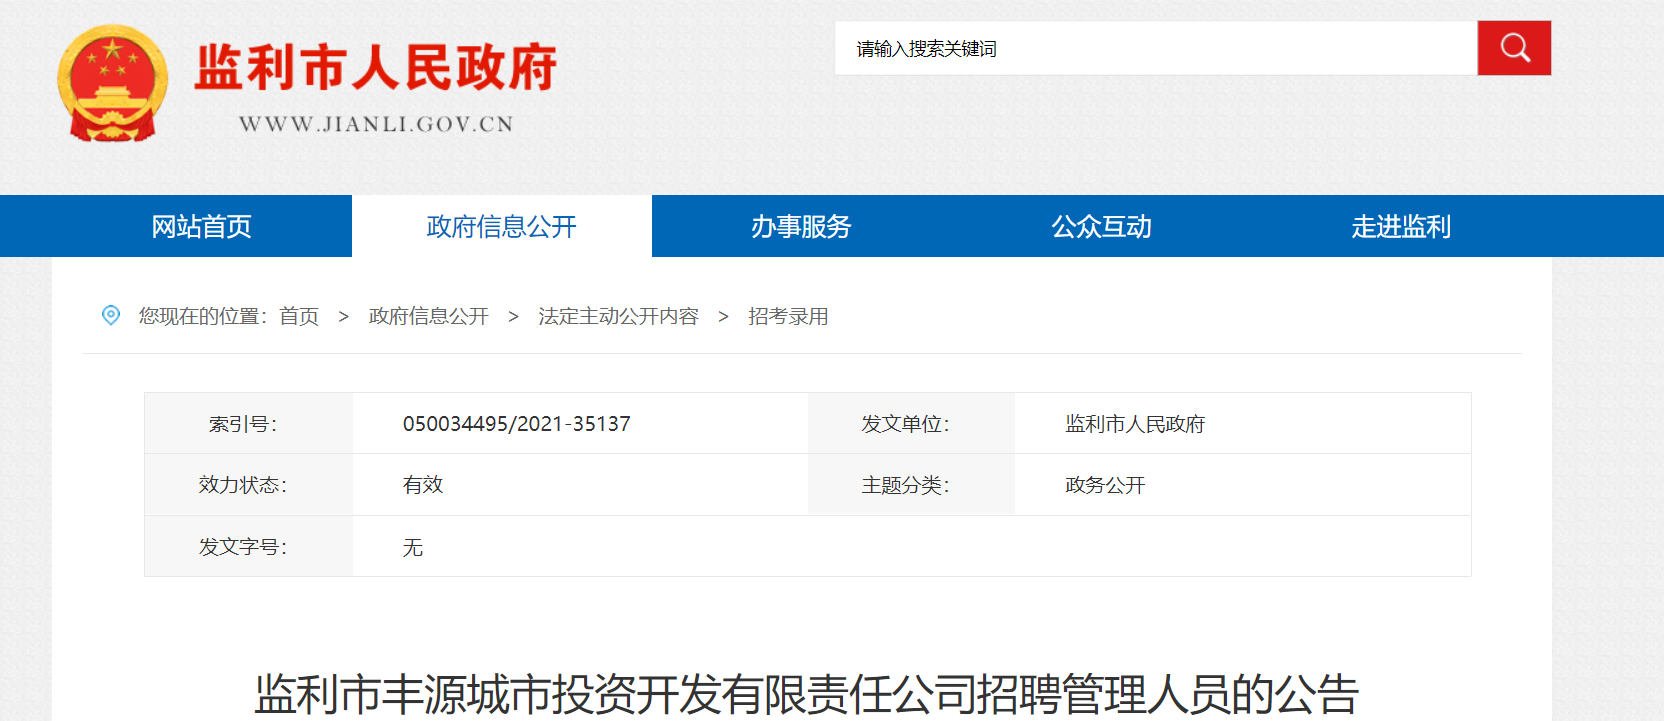1664x721 pixels.
Task: Go to the 办事服务 navigation tab
Action: point(801,227)
